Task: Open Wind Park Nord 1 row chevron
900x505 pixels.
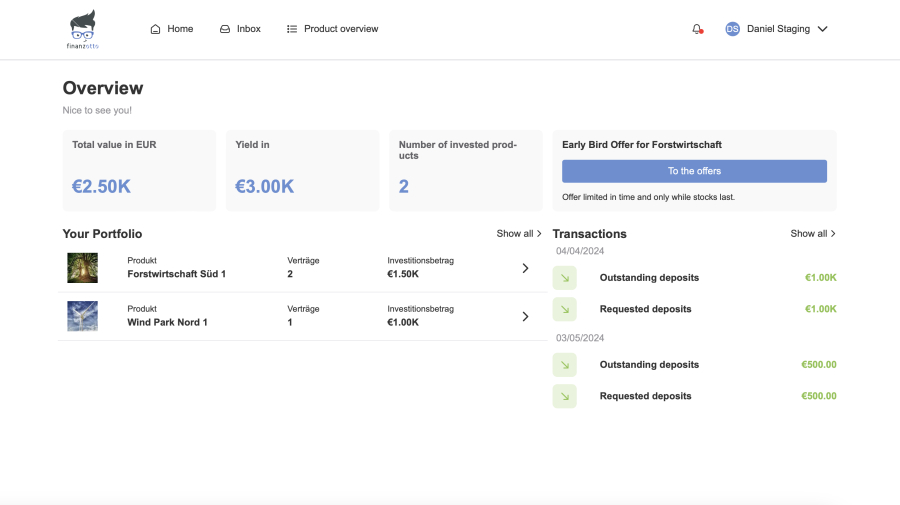Action: point(525,317)
